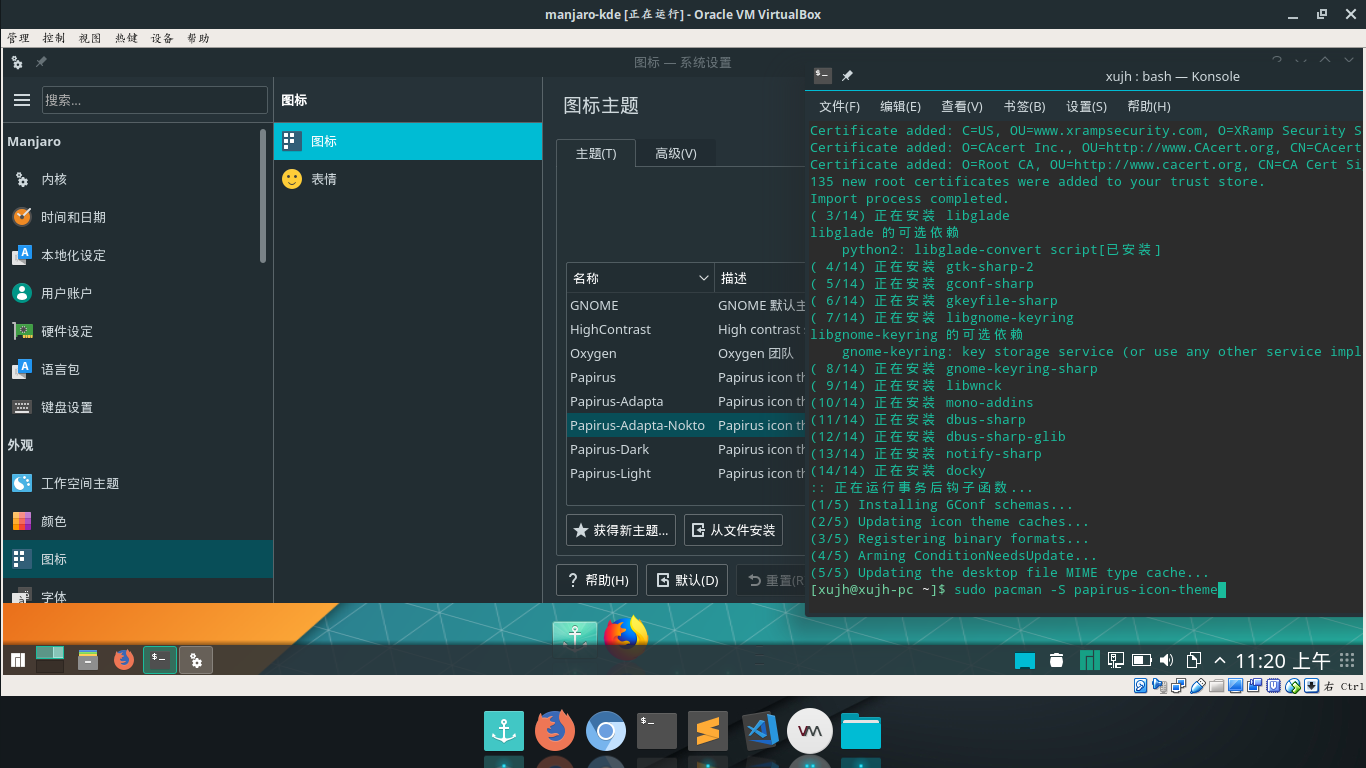The image size is (1366, 768).
Task: Open the Manjaro settings tray icon
Action: (1088, 660)
